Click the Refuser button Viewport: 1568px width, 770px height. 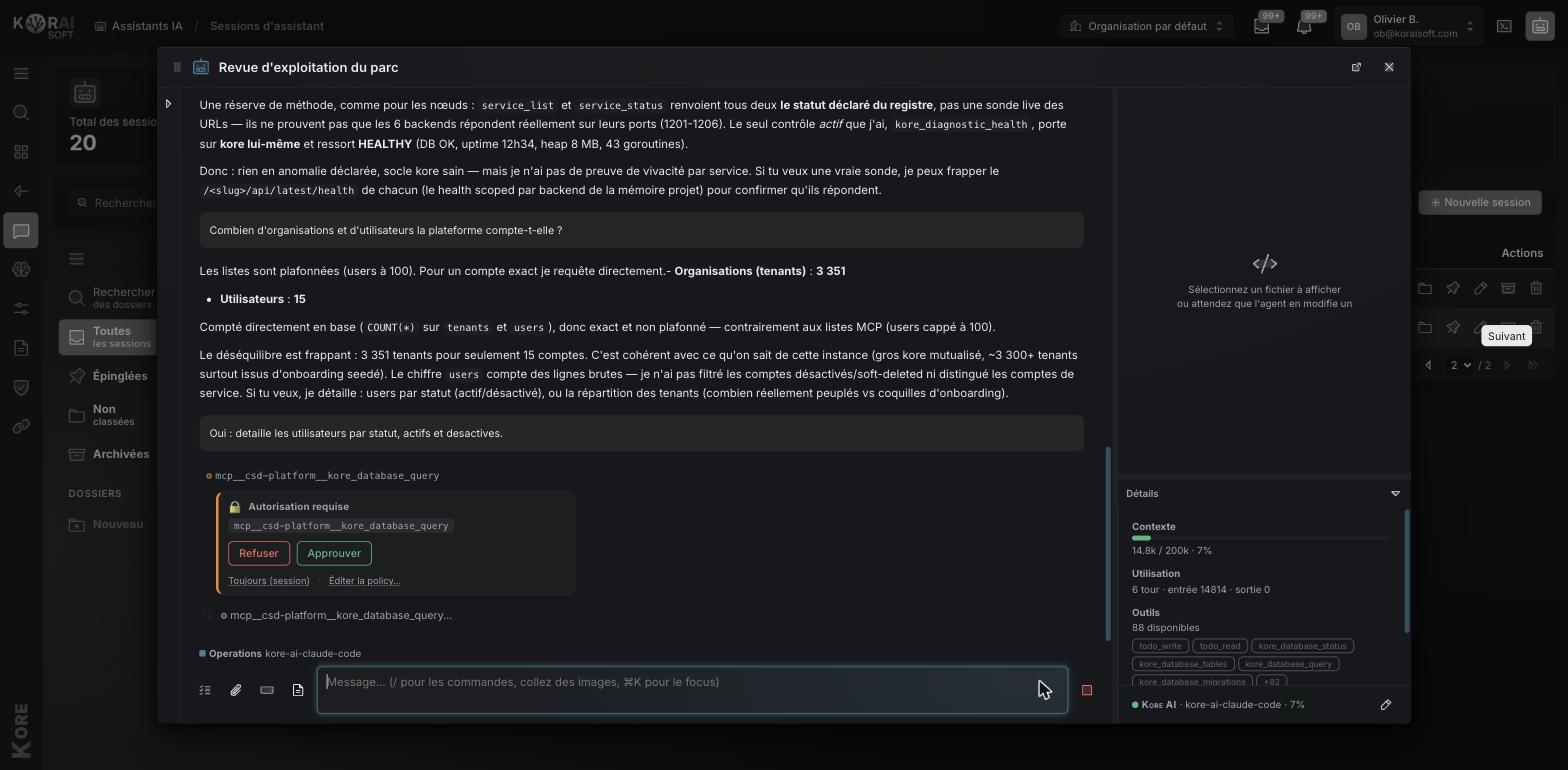pyautogui.click(x=258, y=553)
